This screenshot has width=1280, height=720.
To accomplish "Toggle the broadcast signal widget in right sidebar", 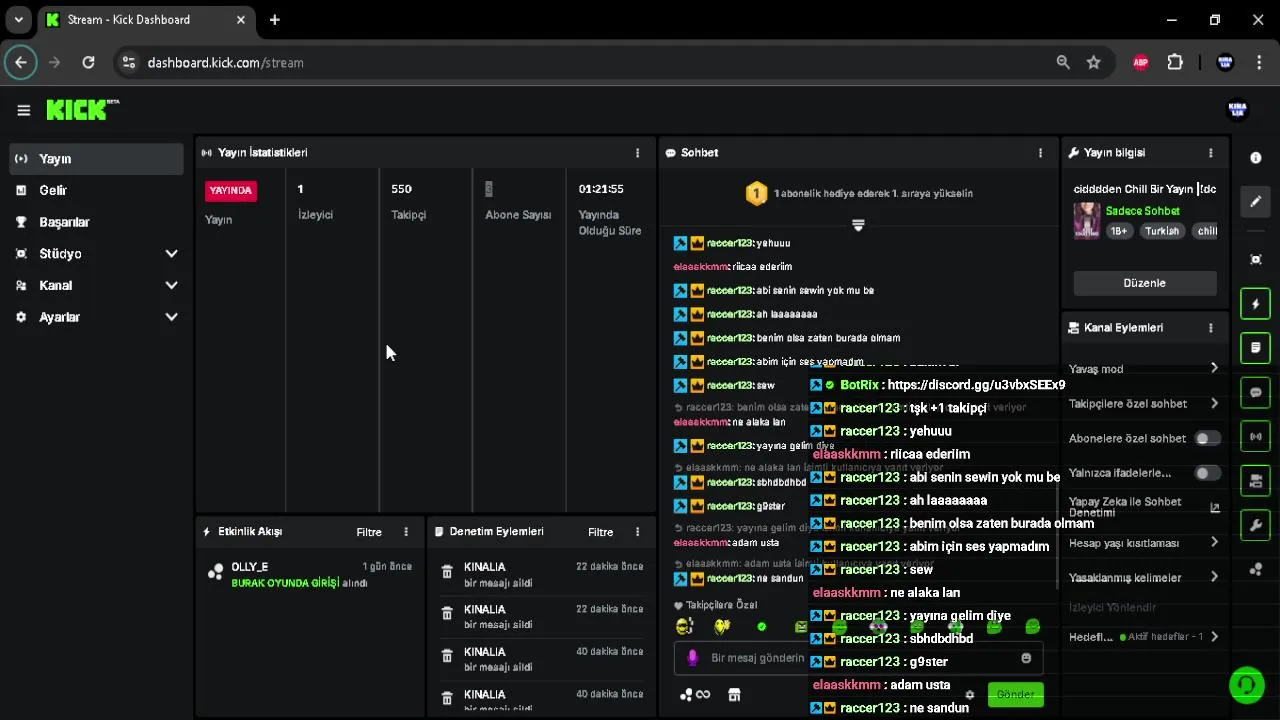I will pos(1256,436).
